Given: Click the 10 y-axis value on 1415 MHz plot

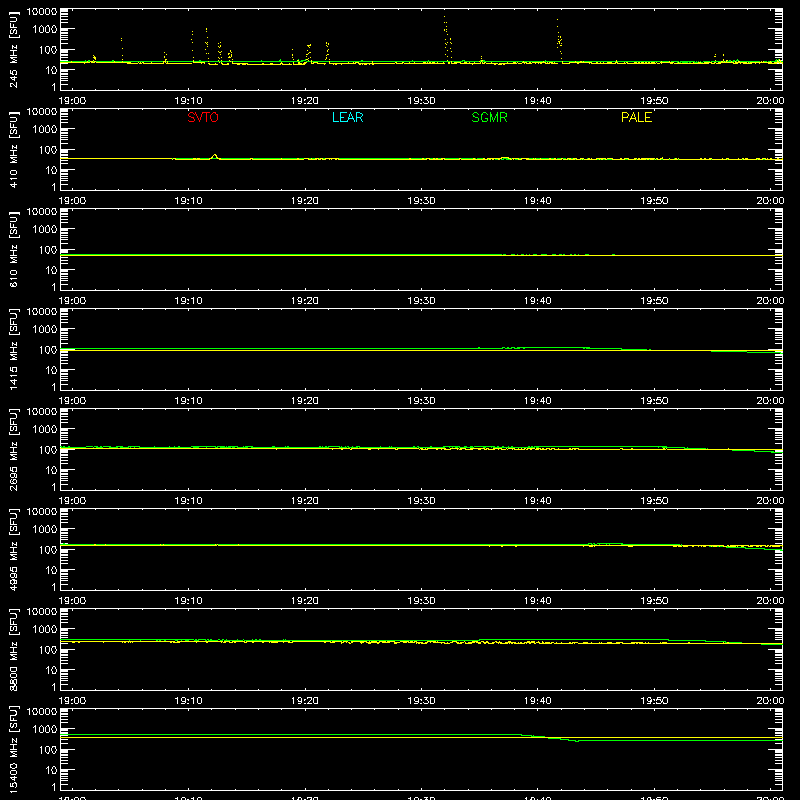Looking at the screenshot, I should (x=51, y=370).
